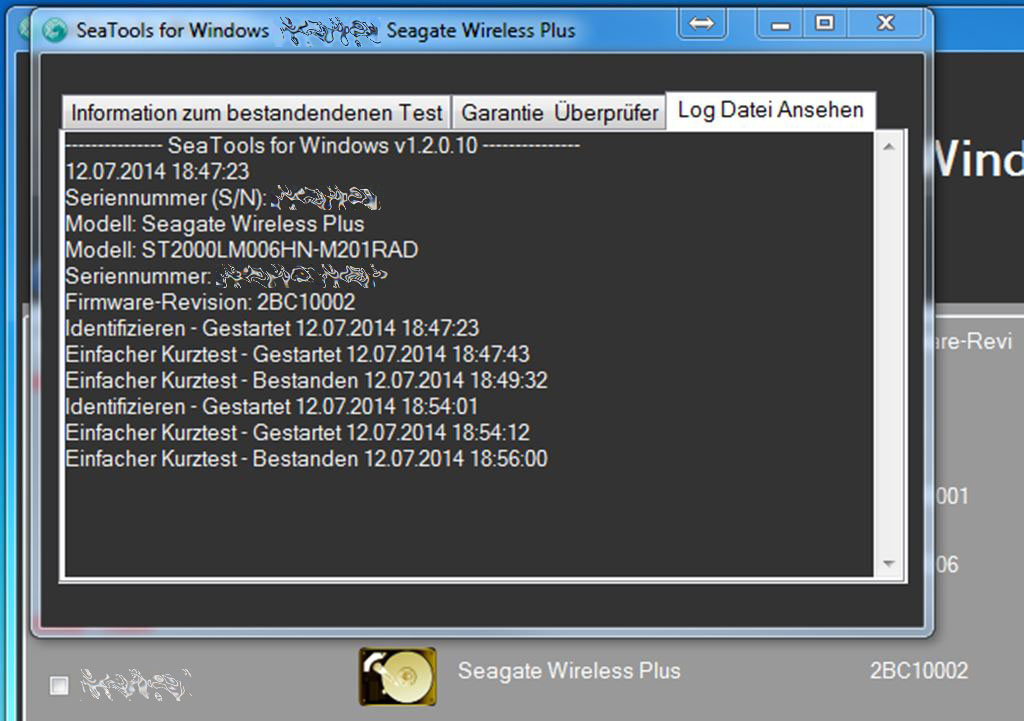Click the 2BC10002 firmware value in main window
This screenshot has width=1024, height=721.
pos(918,671)
